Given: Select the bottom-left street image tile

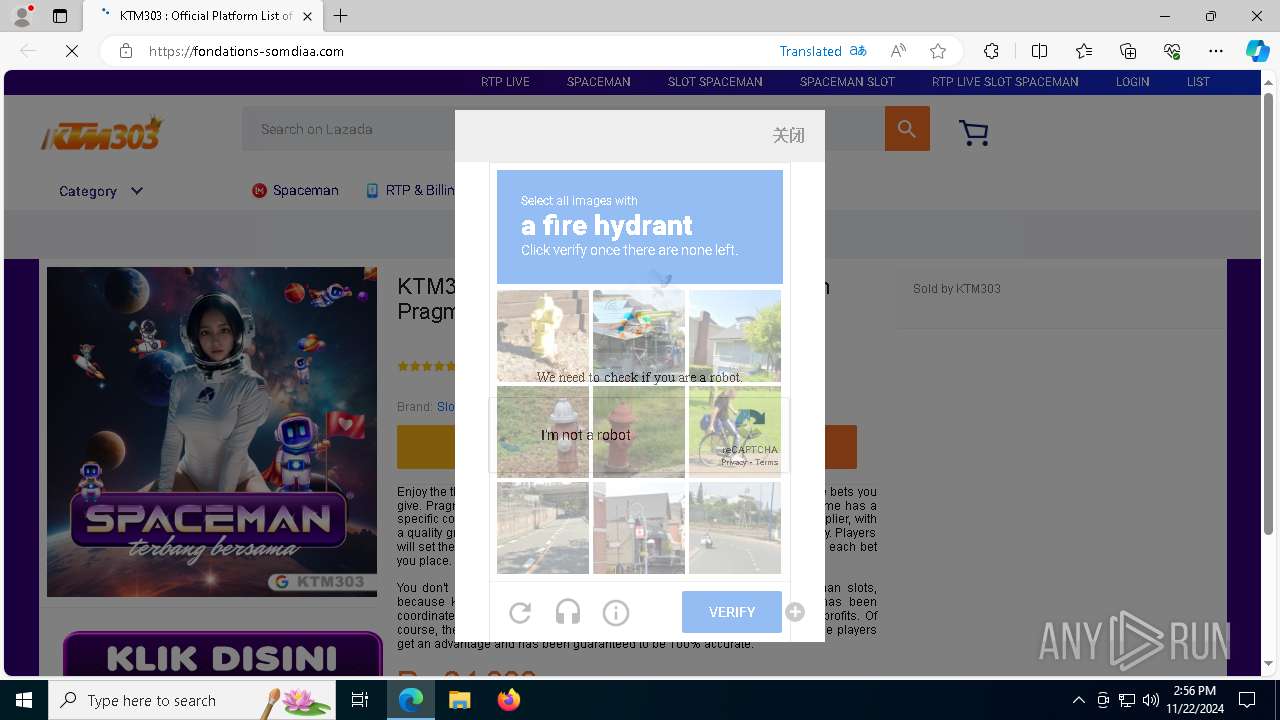Looking at the screenshot, I should (x=543, y=528).
